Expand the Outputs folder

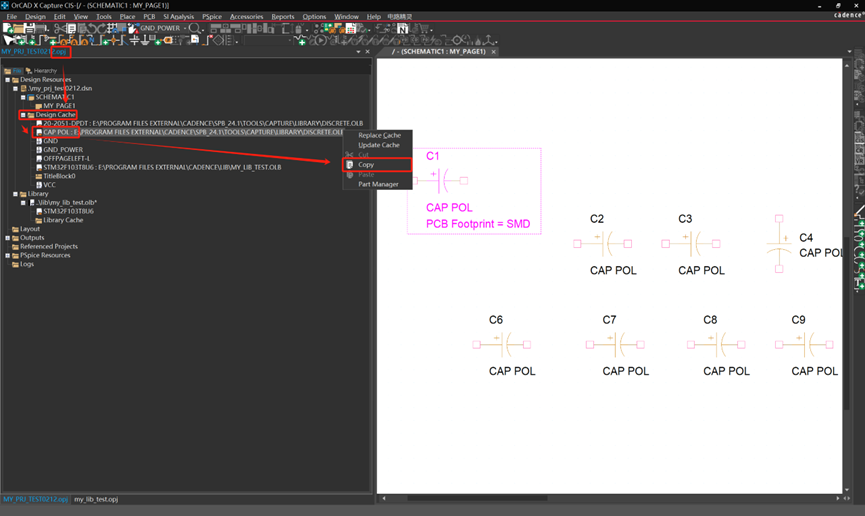click(8, 238)
